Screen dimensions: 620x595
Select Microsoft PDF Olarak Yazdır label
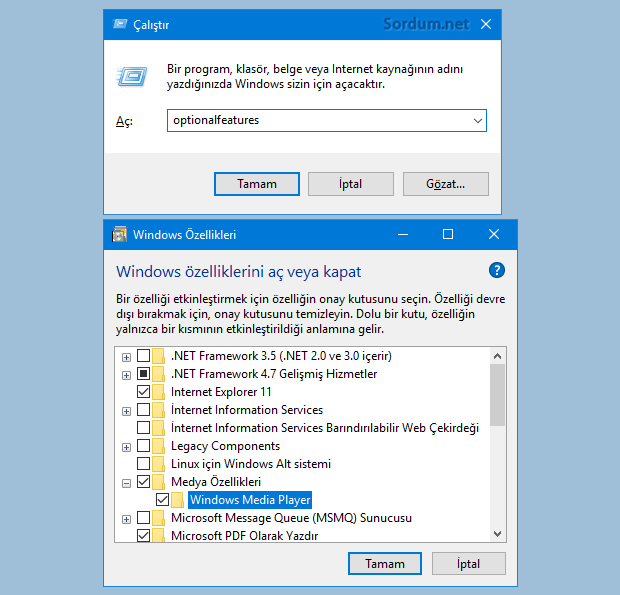[x=244, y=536]
